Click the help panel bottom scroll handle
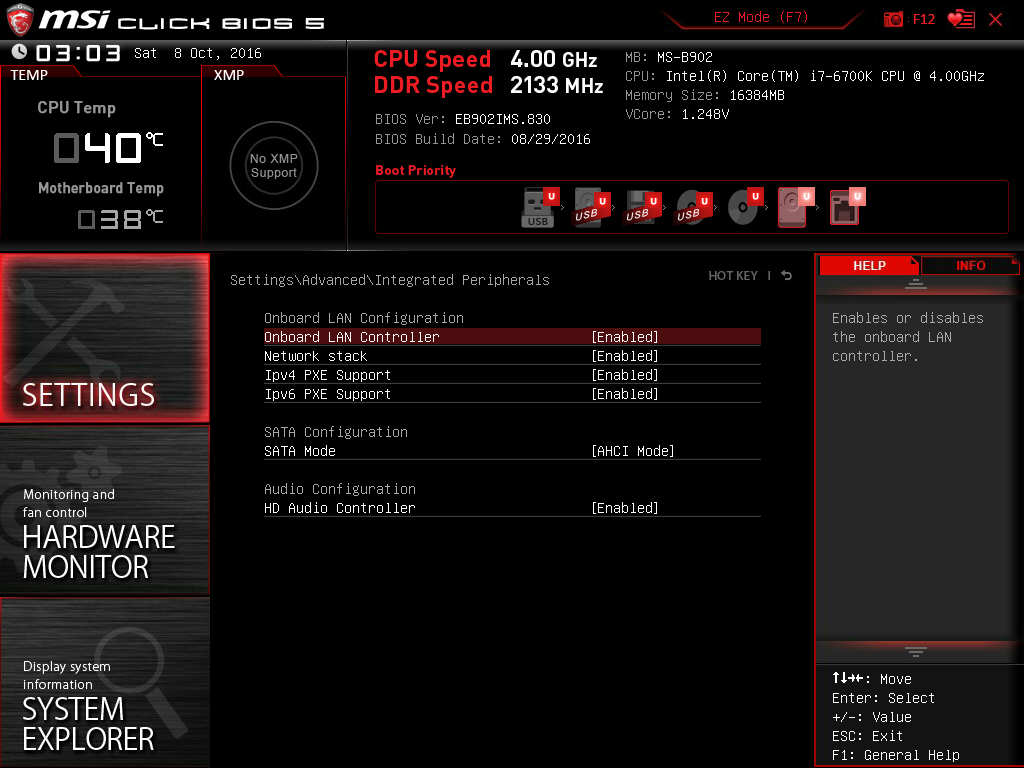The image size is (1024, 768). (x=916, y=651)
